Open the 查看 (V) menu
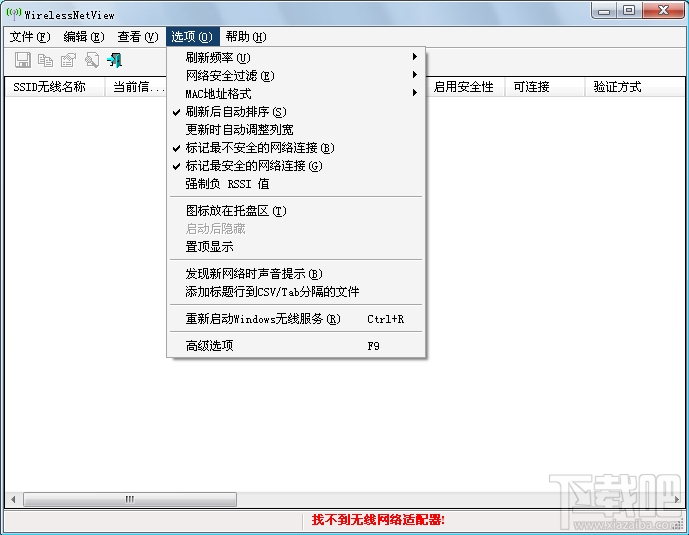The height and width of the screenshot is (535, 689). (138, 36)
